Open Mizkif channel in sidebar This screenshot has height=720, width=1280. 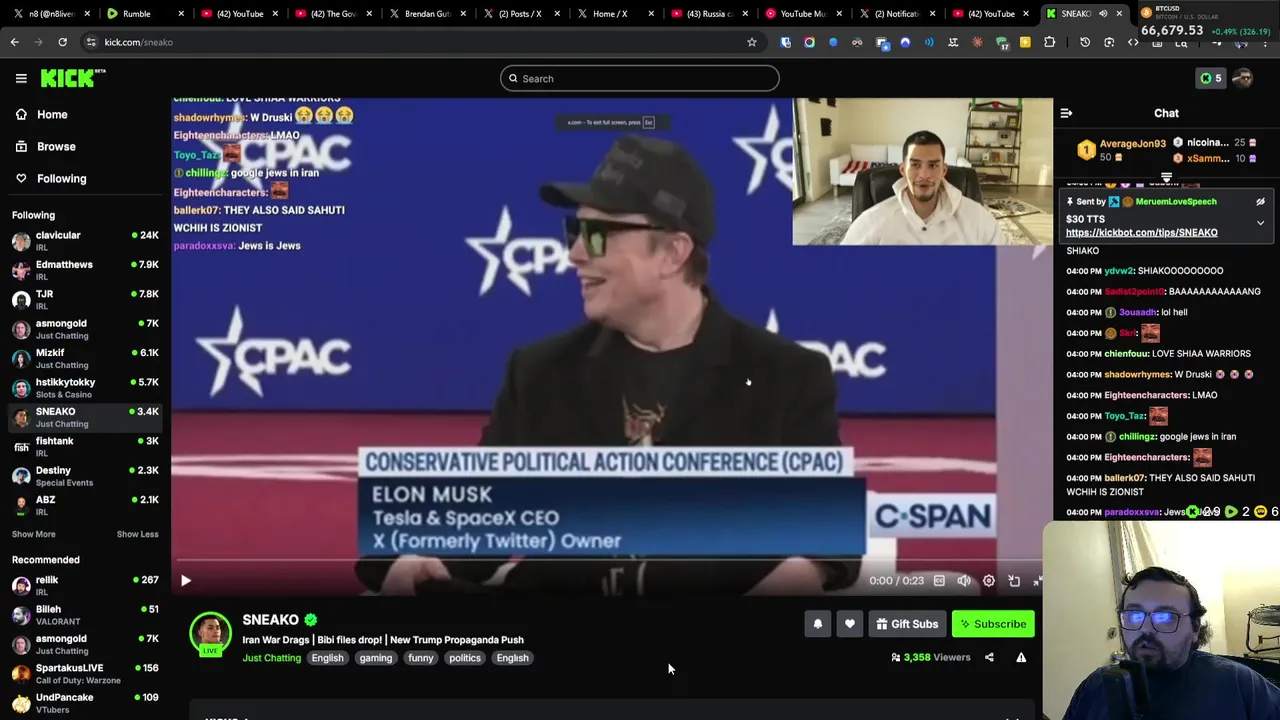85,358
